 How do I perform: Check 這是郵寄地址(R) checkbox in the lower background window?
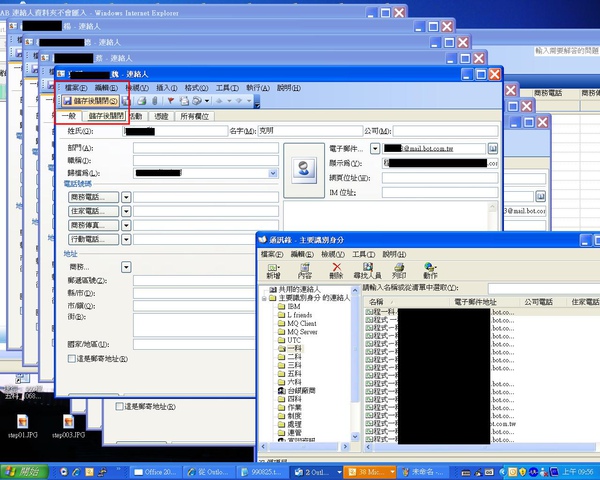pos(119,407)
